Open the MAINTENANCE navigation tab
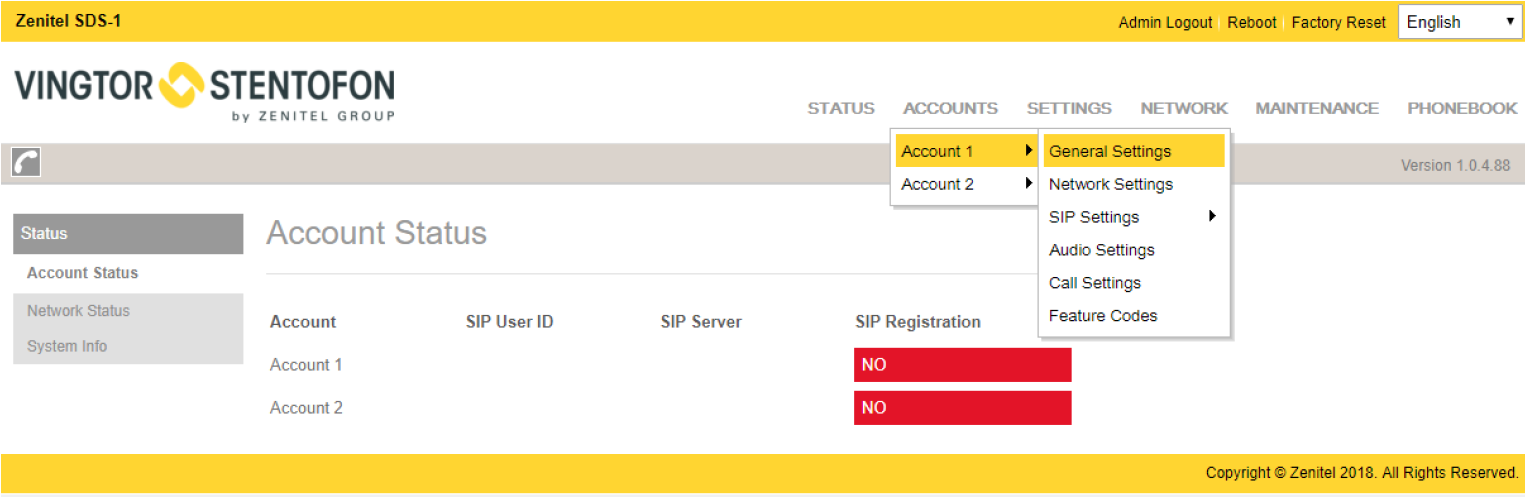Viewport: 1526px width, 498px height. (1317, 108)
